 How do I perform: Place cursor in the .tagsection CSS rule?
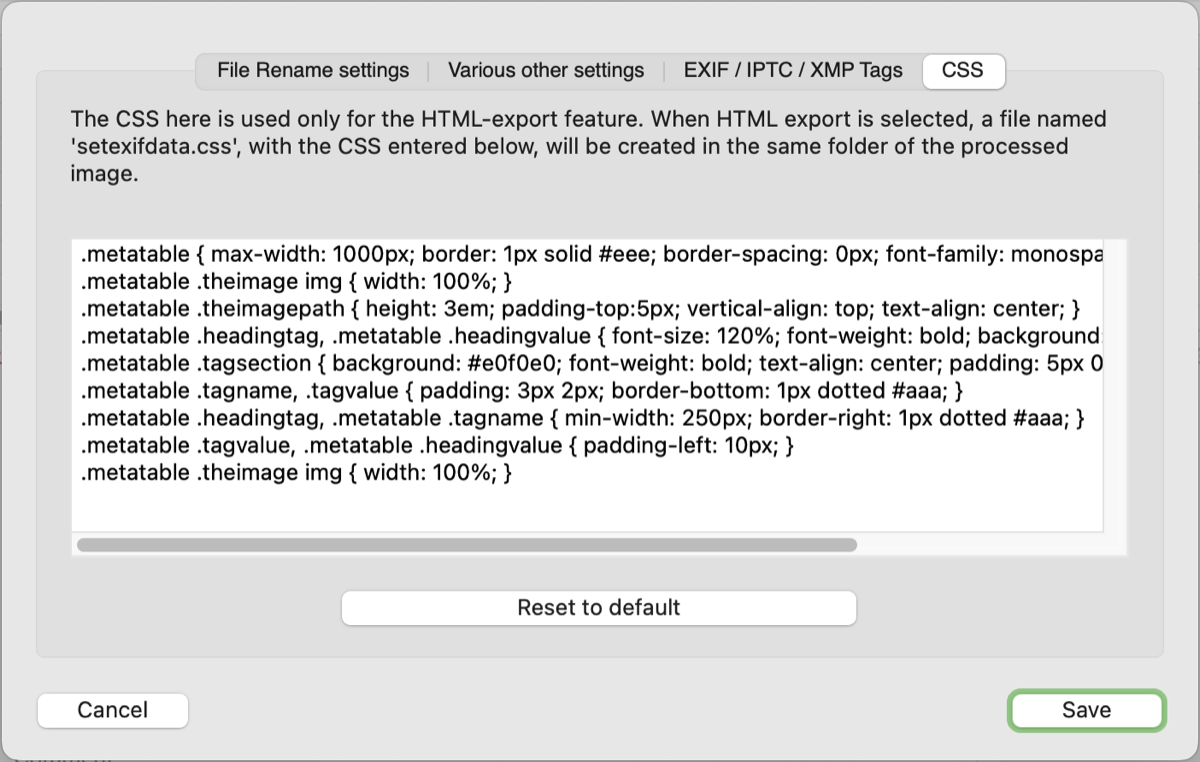click(x=590, y=364)
